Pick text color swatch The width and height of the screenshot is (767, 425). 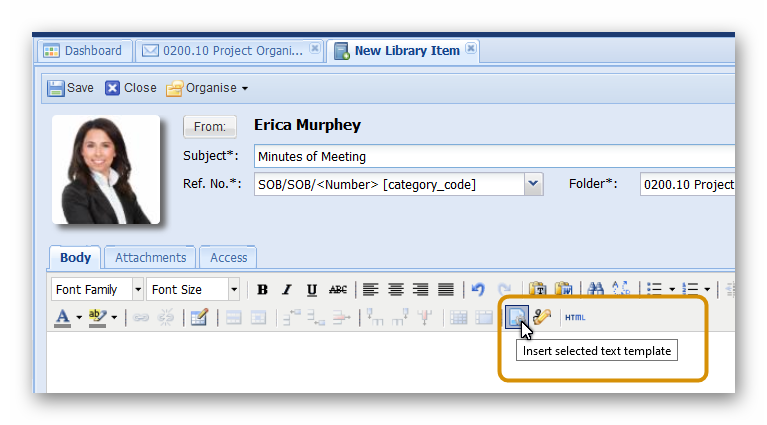[x=62, y=317]
